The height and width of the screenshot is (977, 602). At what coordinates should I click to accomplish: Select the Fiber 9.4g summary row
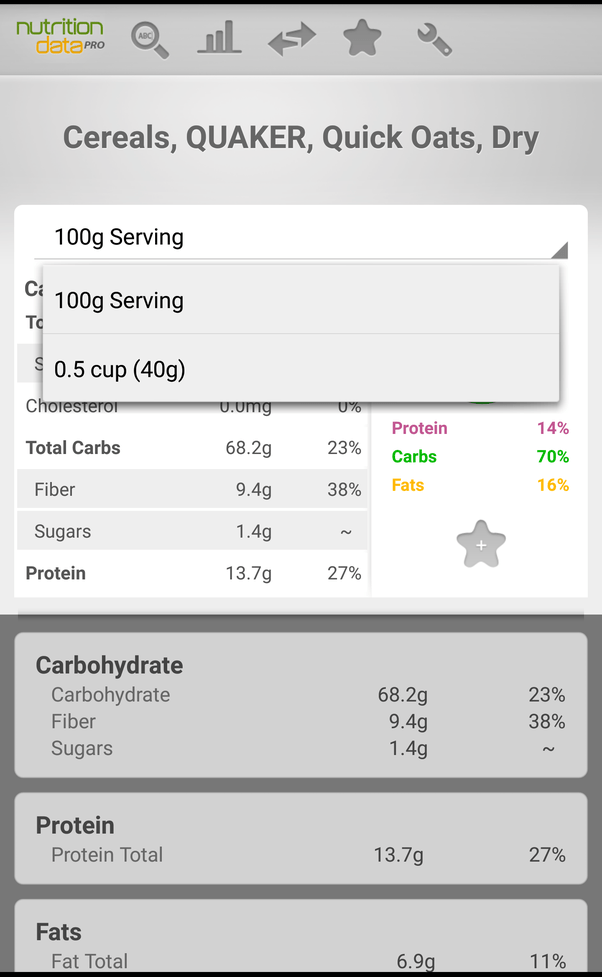point(193,489)
